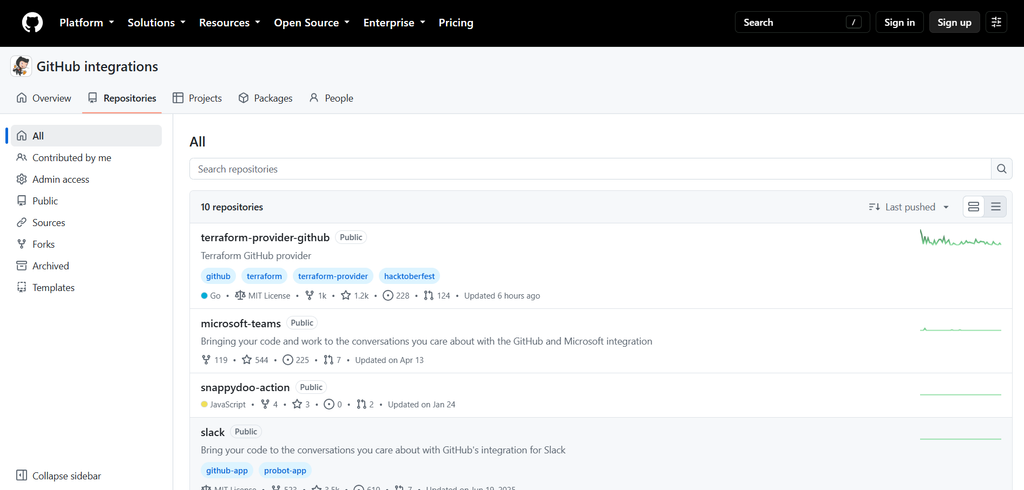Focus the top Search box

point(803,22)
